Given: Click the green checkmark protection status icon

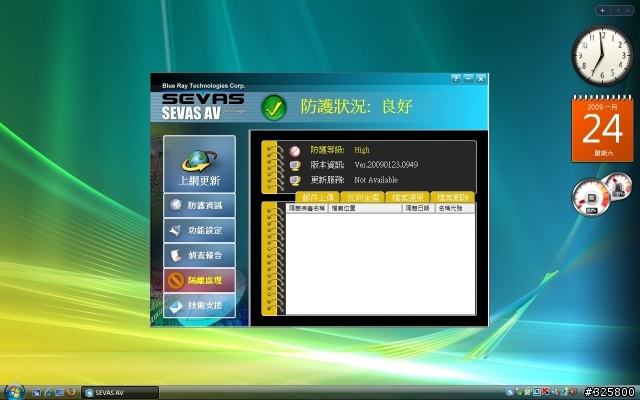Looking at the screenshot, I should pyautogui.click(x=274, y=107).
